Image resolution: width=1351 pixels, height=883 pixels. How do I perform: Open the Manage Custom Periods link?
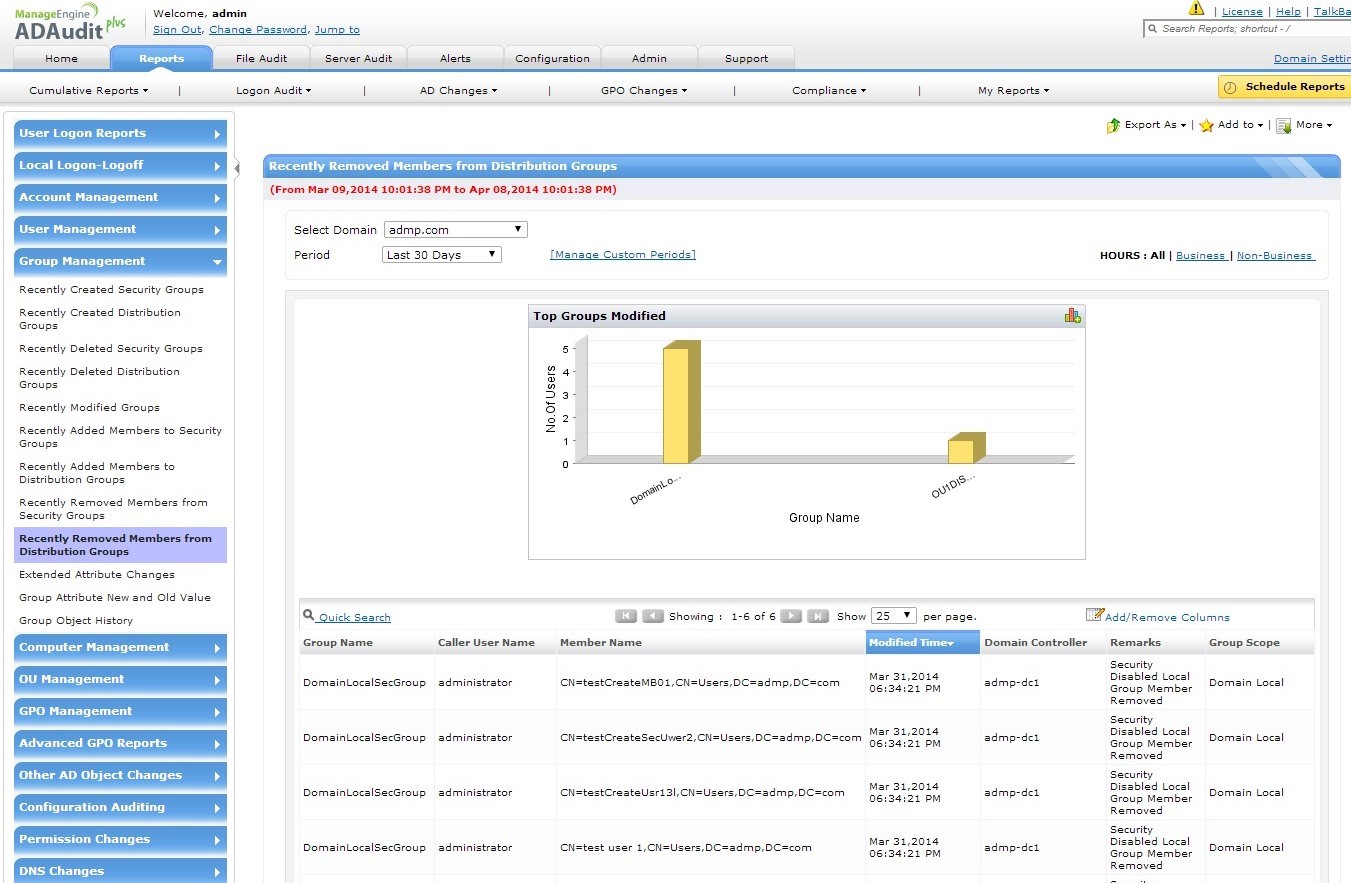pyautogui.click(x=622, y=255)
